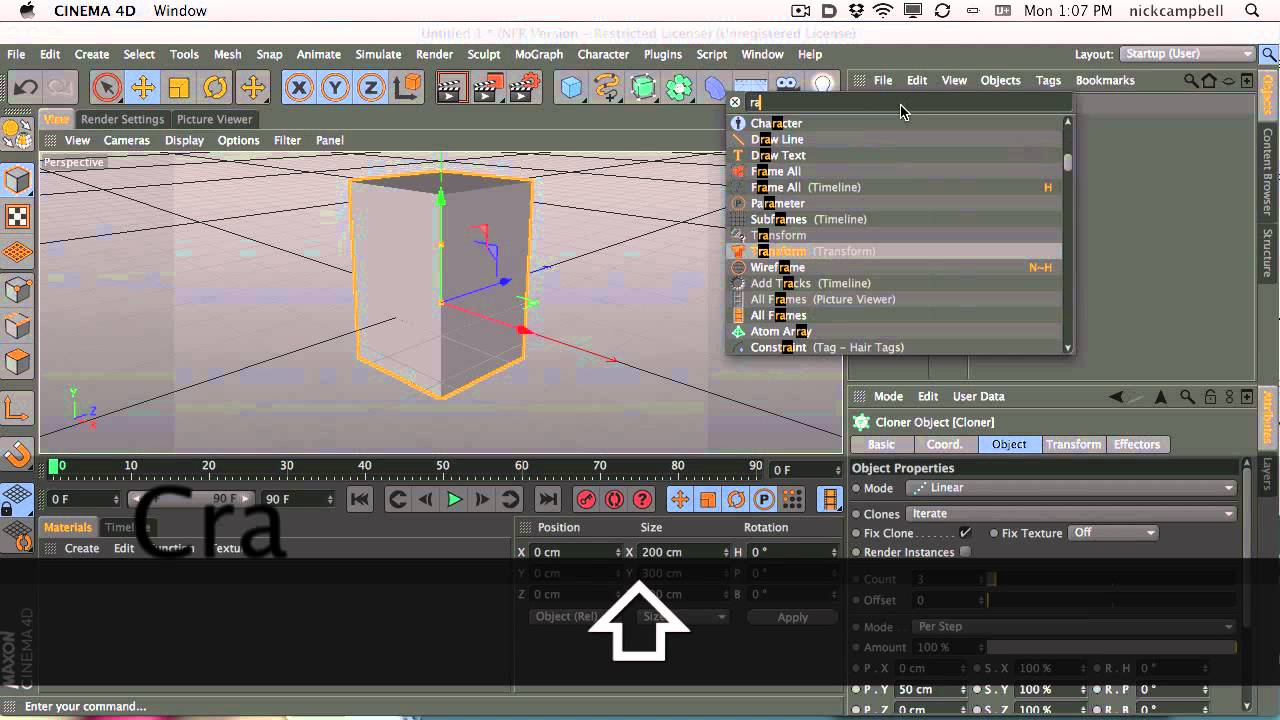
Task: Jump to start of animation
Action: tap(360, 499)
